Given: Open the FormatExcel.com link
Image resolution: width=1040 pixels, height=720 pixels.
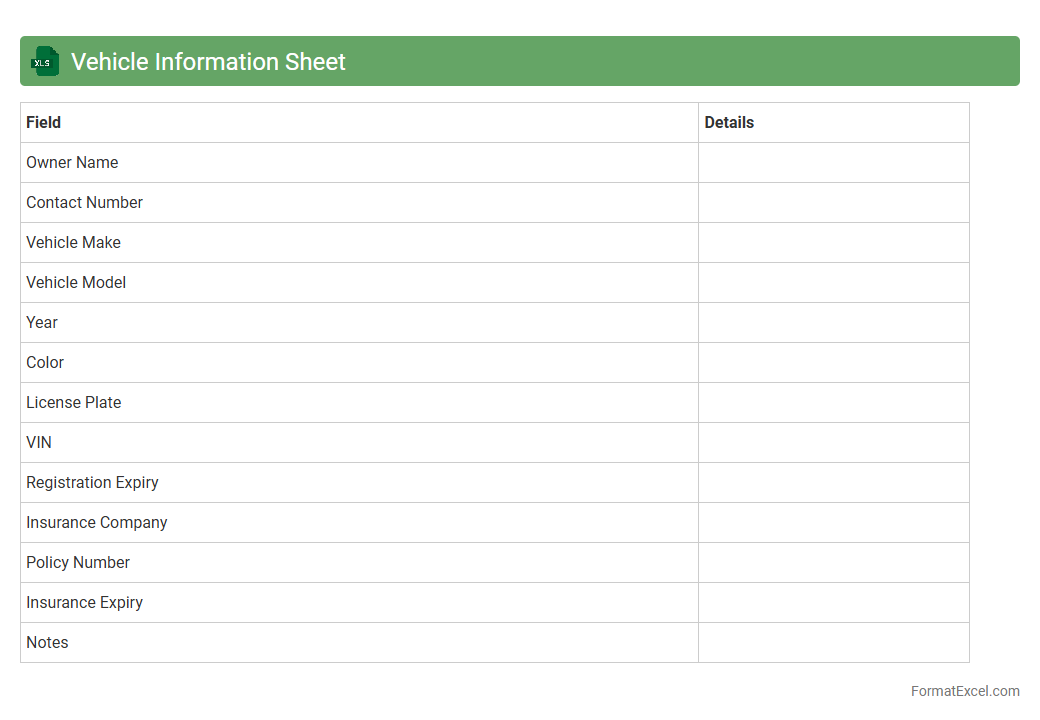Looking at the screenshot, I should pos(965,691).
